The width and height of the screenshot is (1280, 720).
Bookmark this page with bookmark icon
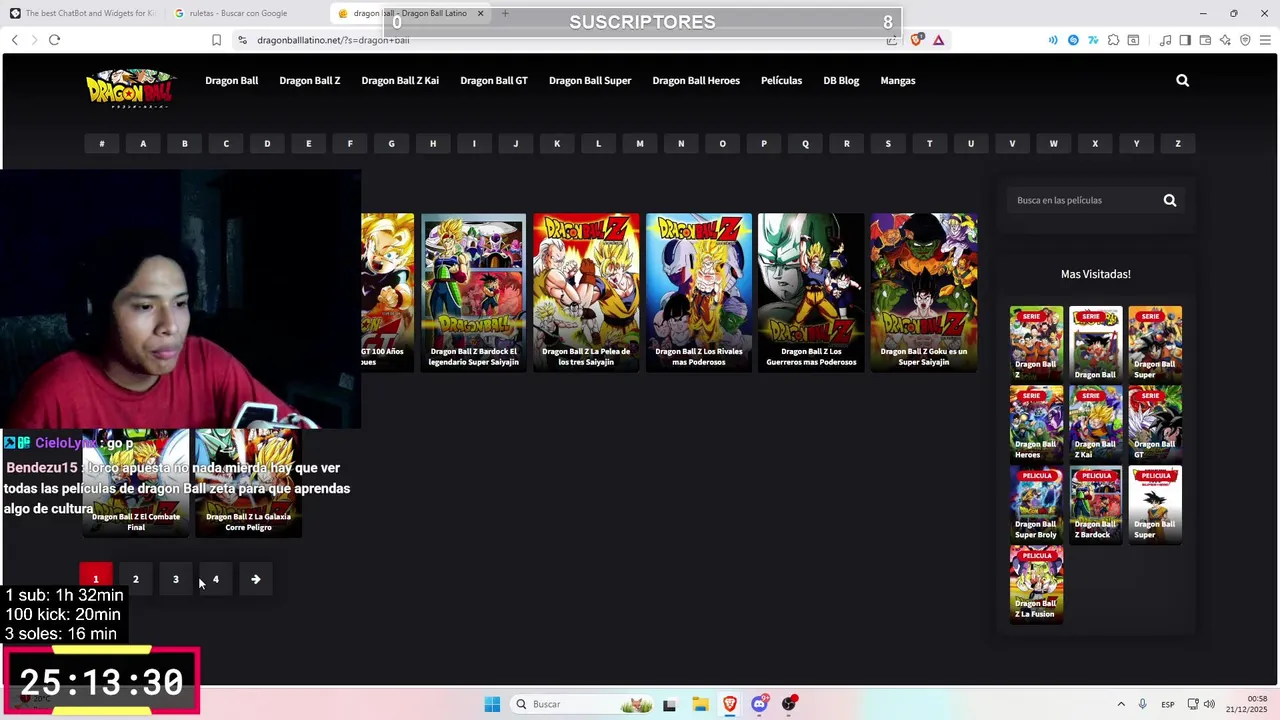pos(216,40)
